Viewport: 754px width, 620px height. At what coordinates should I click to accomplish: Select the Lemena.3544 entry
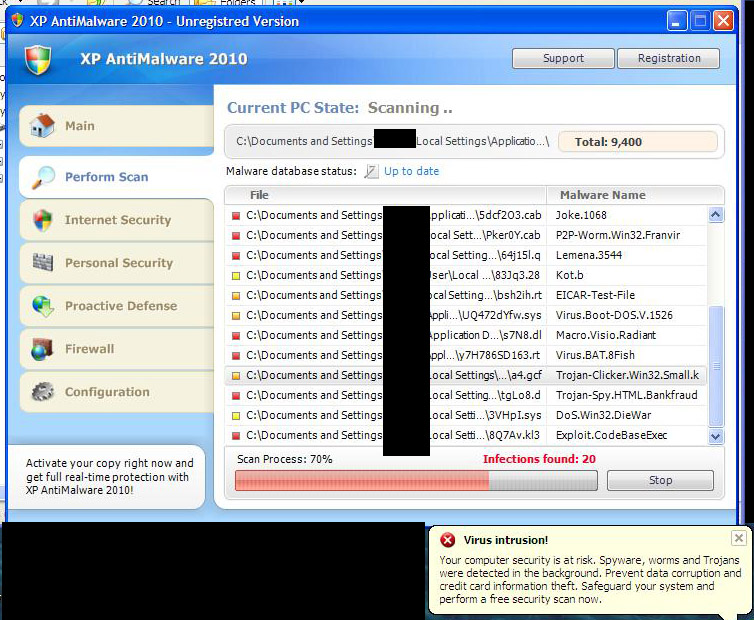pyautogui.click(x=589, y=255)
